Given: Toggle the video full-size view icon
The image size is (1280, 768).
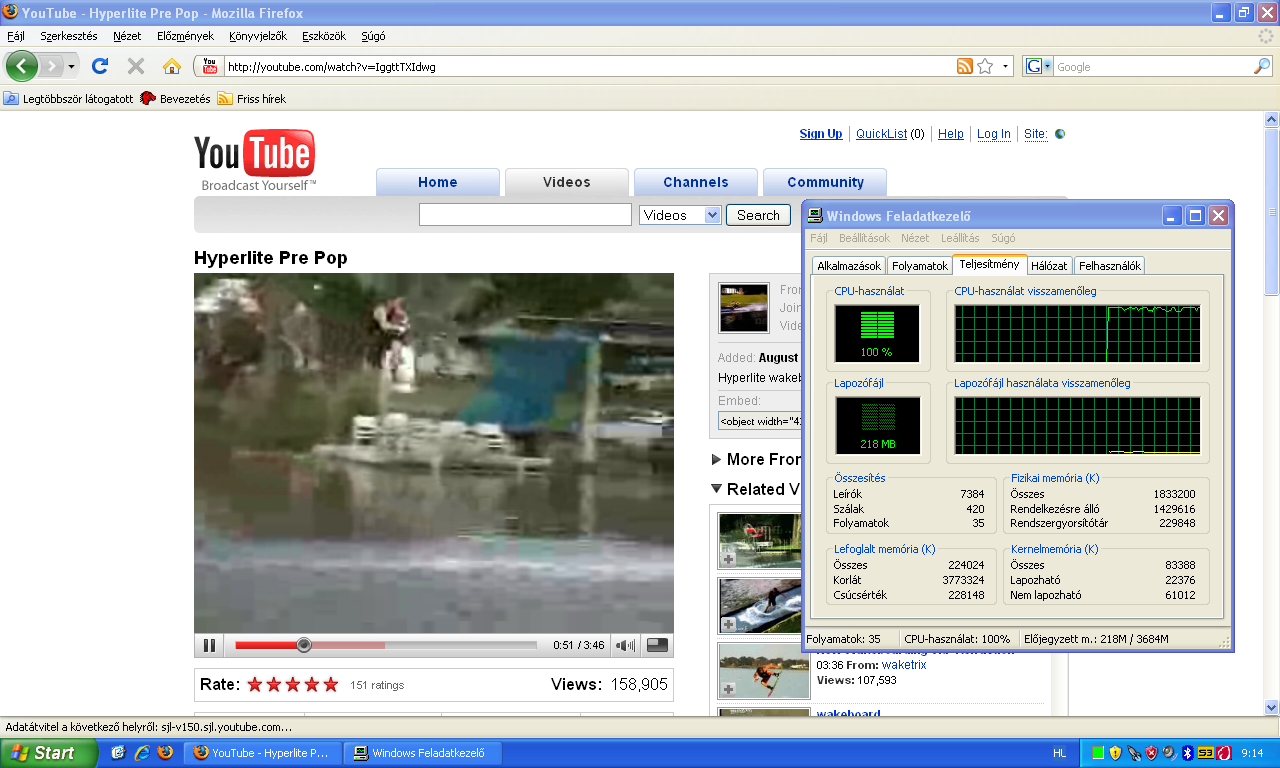Looking at the screenshot, I should click(657, 645).
